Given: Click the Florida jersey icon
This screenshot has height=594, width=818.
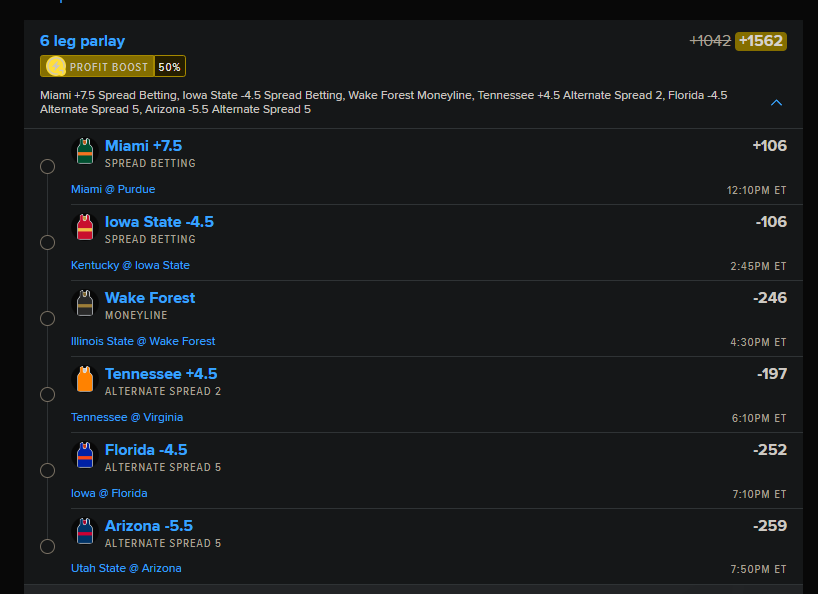Looking at the screenshot, I should [x=85, y=455].
